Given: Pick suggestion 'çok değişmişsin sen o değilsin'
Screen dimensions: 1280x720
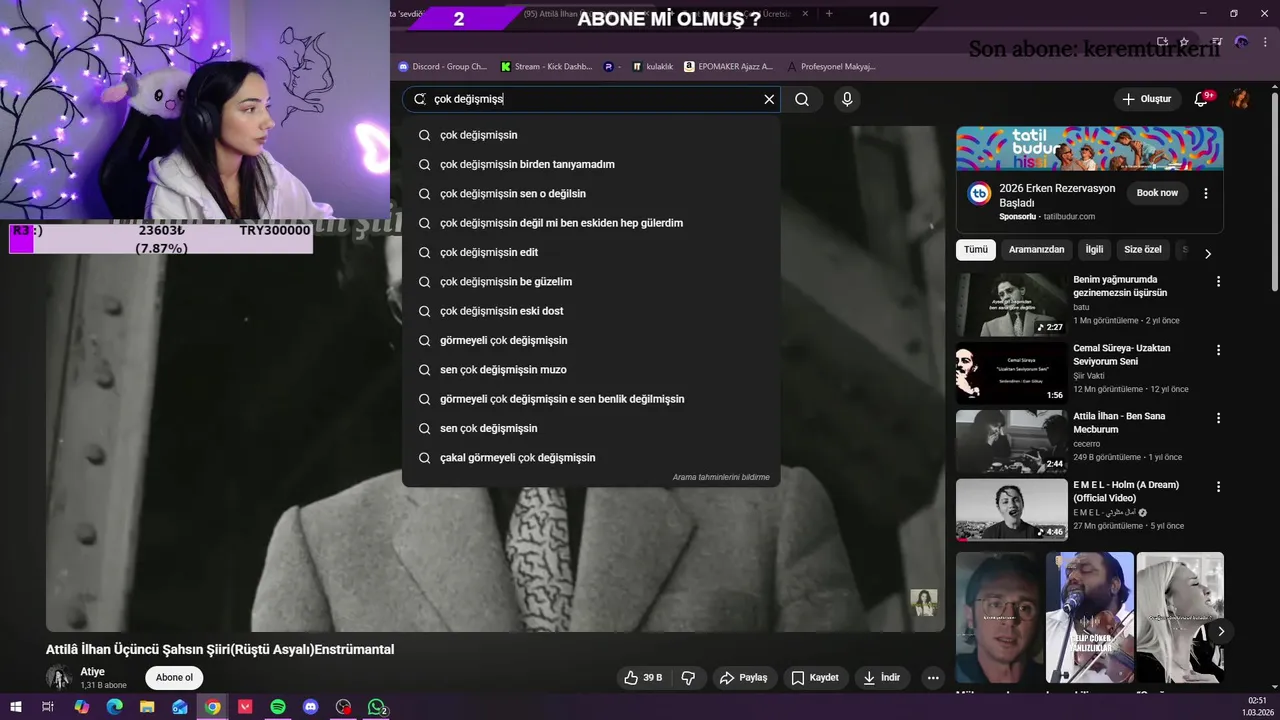Looking at the screenshot, I should [x=591, y=194].
